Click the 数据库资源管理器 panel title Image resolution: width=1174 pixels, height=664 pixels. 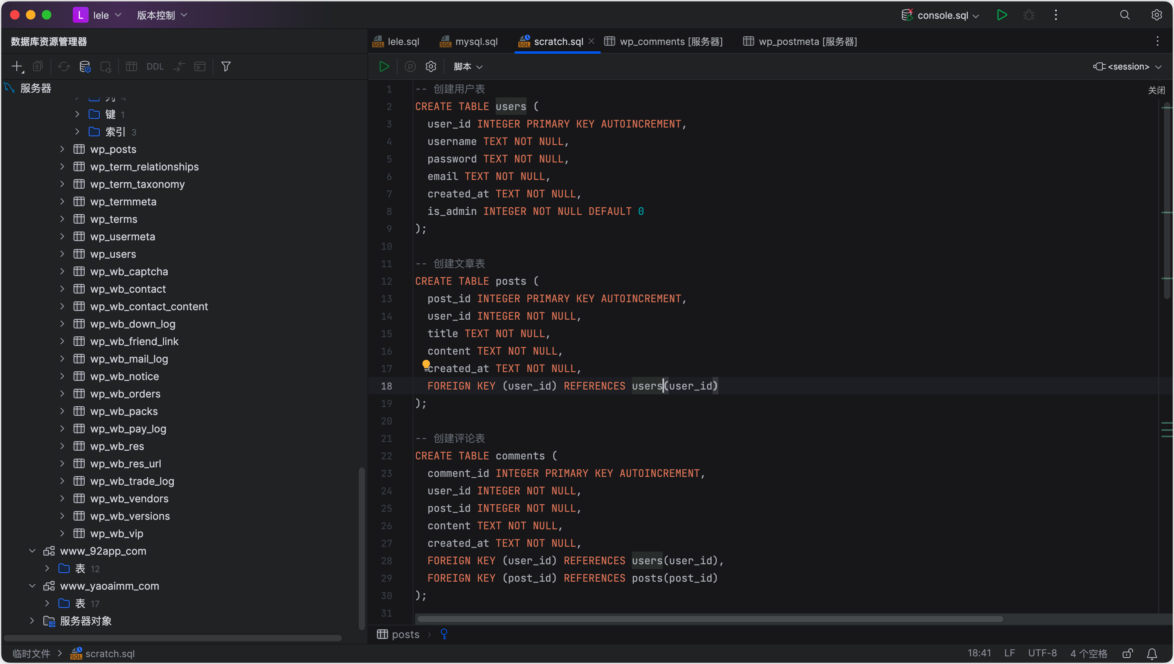[49, 42]
